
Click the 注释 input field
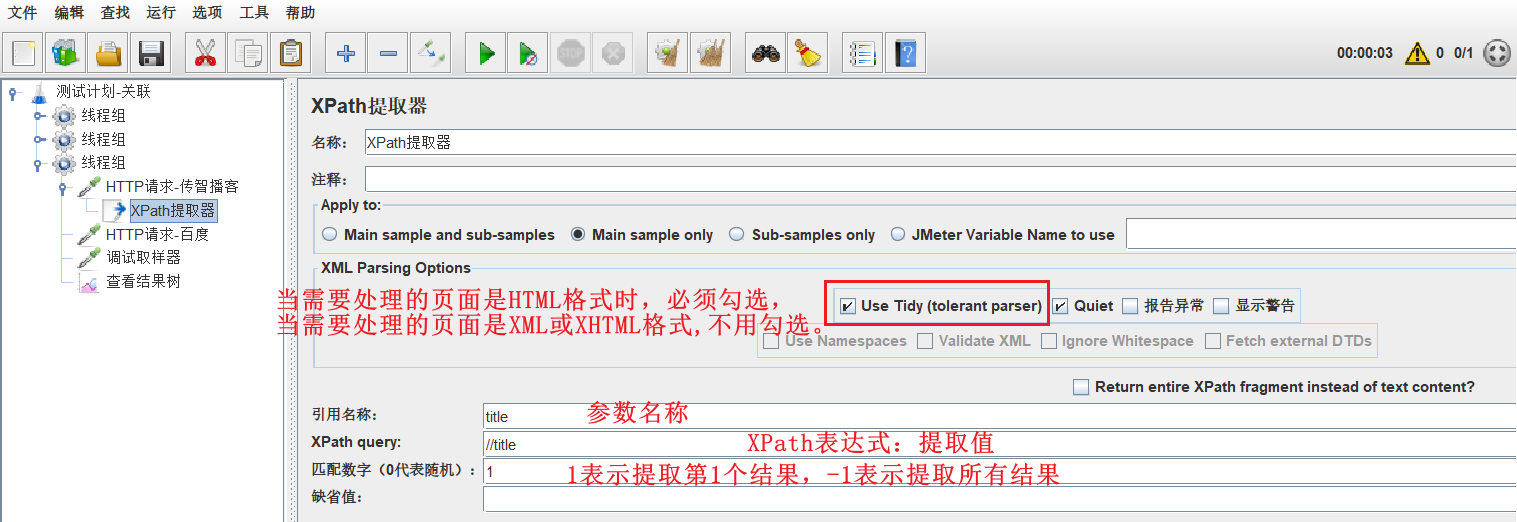tap(940, 179)
